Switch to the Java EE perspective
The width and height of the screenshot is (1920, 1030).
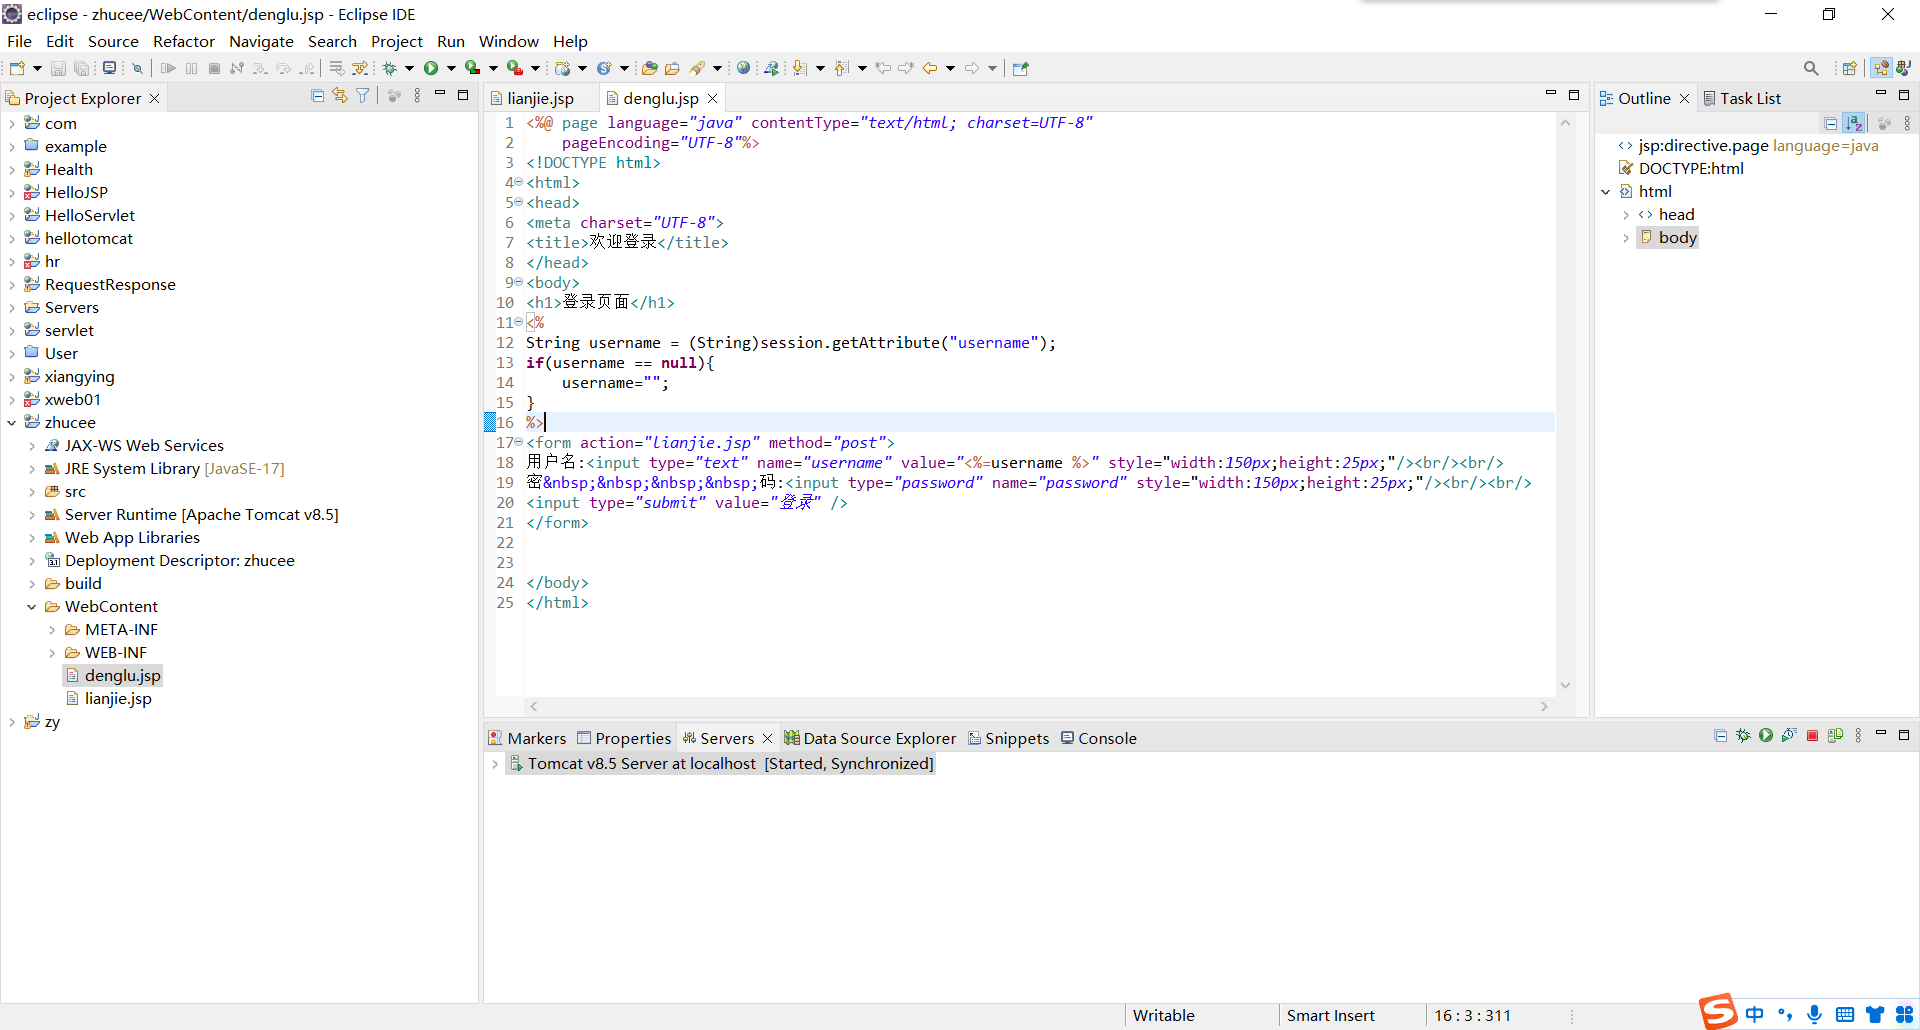tap(1881, 68)
